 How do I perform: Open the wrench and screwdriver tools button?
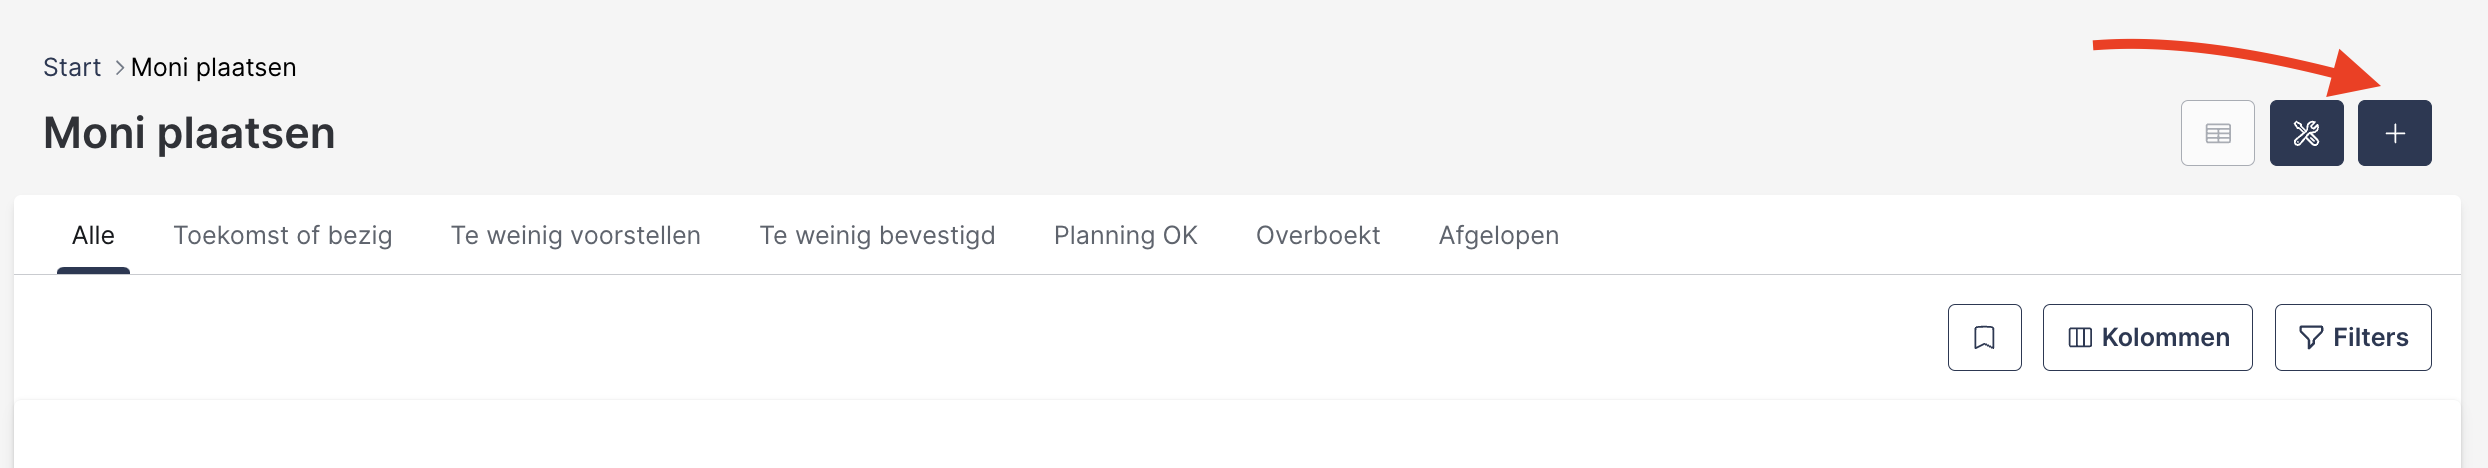[2306, 133]
